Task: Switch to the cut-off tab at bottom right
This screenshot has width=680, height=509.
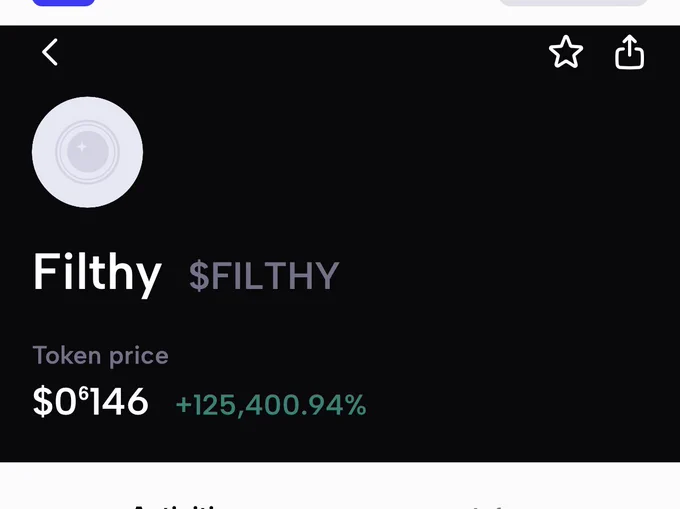Action: [488, 506]
